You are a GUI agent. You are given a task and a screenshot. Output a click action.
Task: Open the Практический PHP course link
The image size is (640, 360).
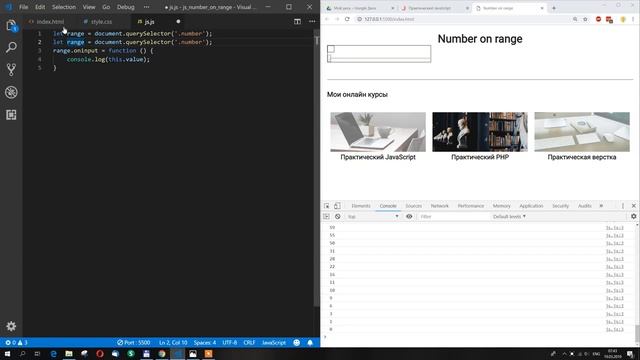480,157
